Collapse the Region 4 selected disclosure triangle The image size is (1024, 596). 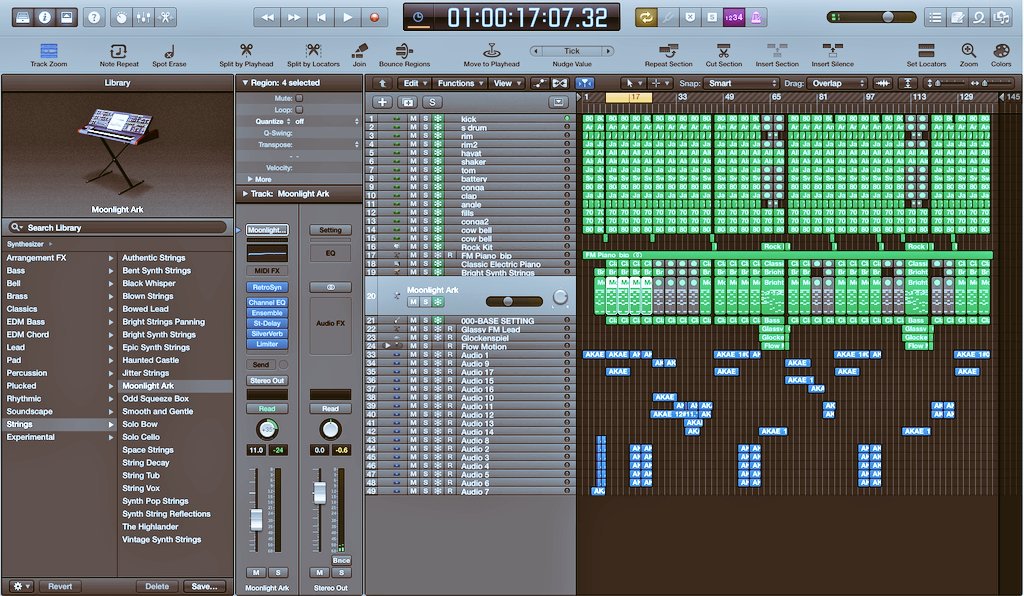(x=245, y=83)
